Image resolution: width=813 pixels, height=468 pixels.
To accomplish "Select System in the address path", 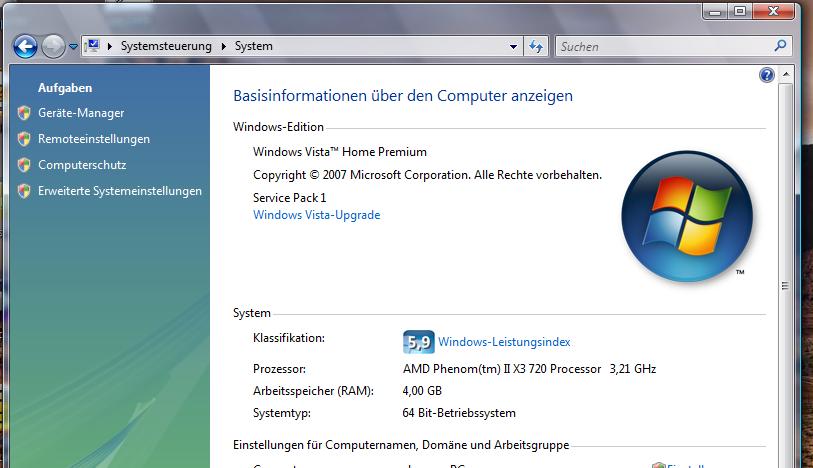I will 254,46.
